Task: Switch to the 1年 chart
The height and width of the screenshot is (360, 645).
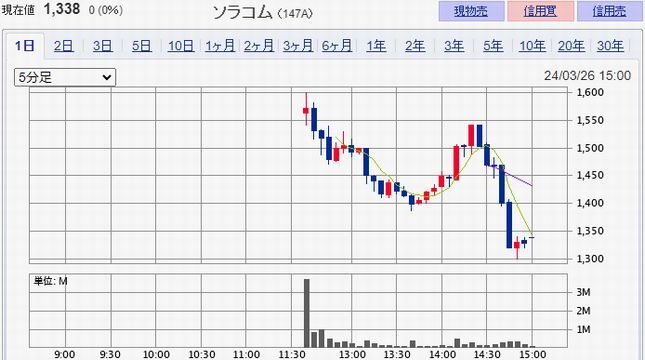Action: coord(376,46)
